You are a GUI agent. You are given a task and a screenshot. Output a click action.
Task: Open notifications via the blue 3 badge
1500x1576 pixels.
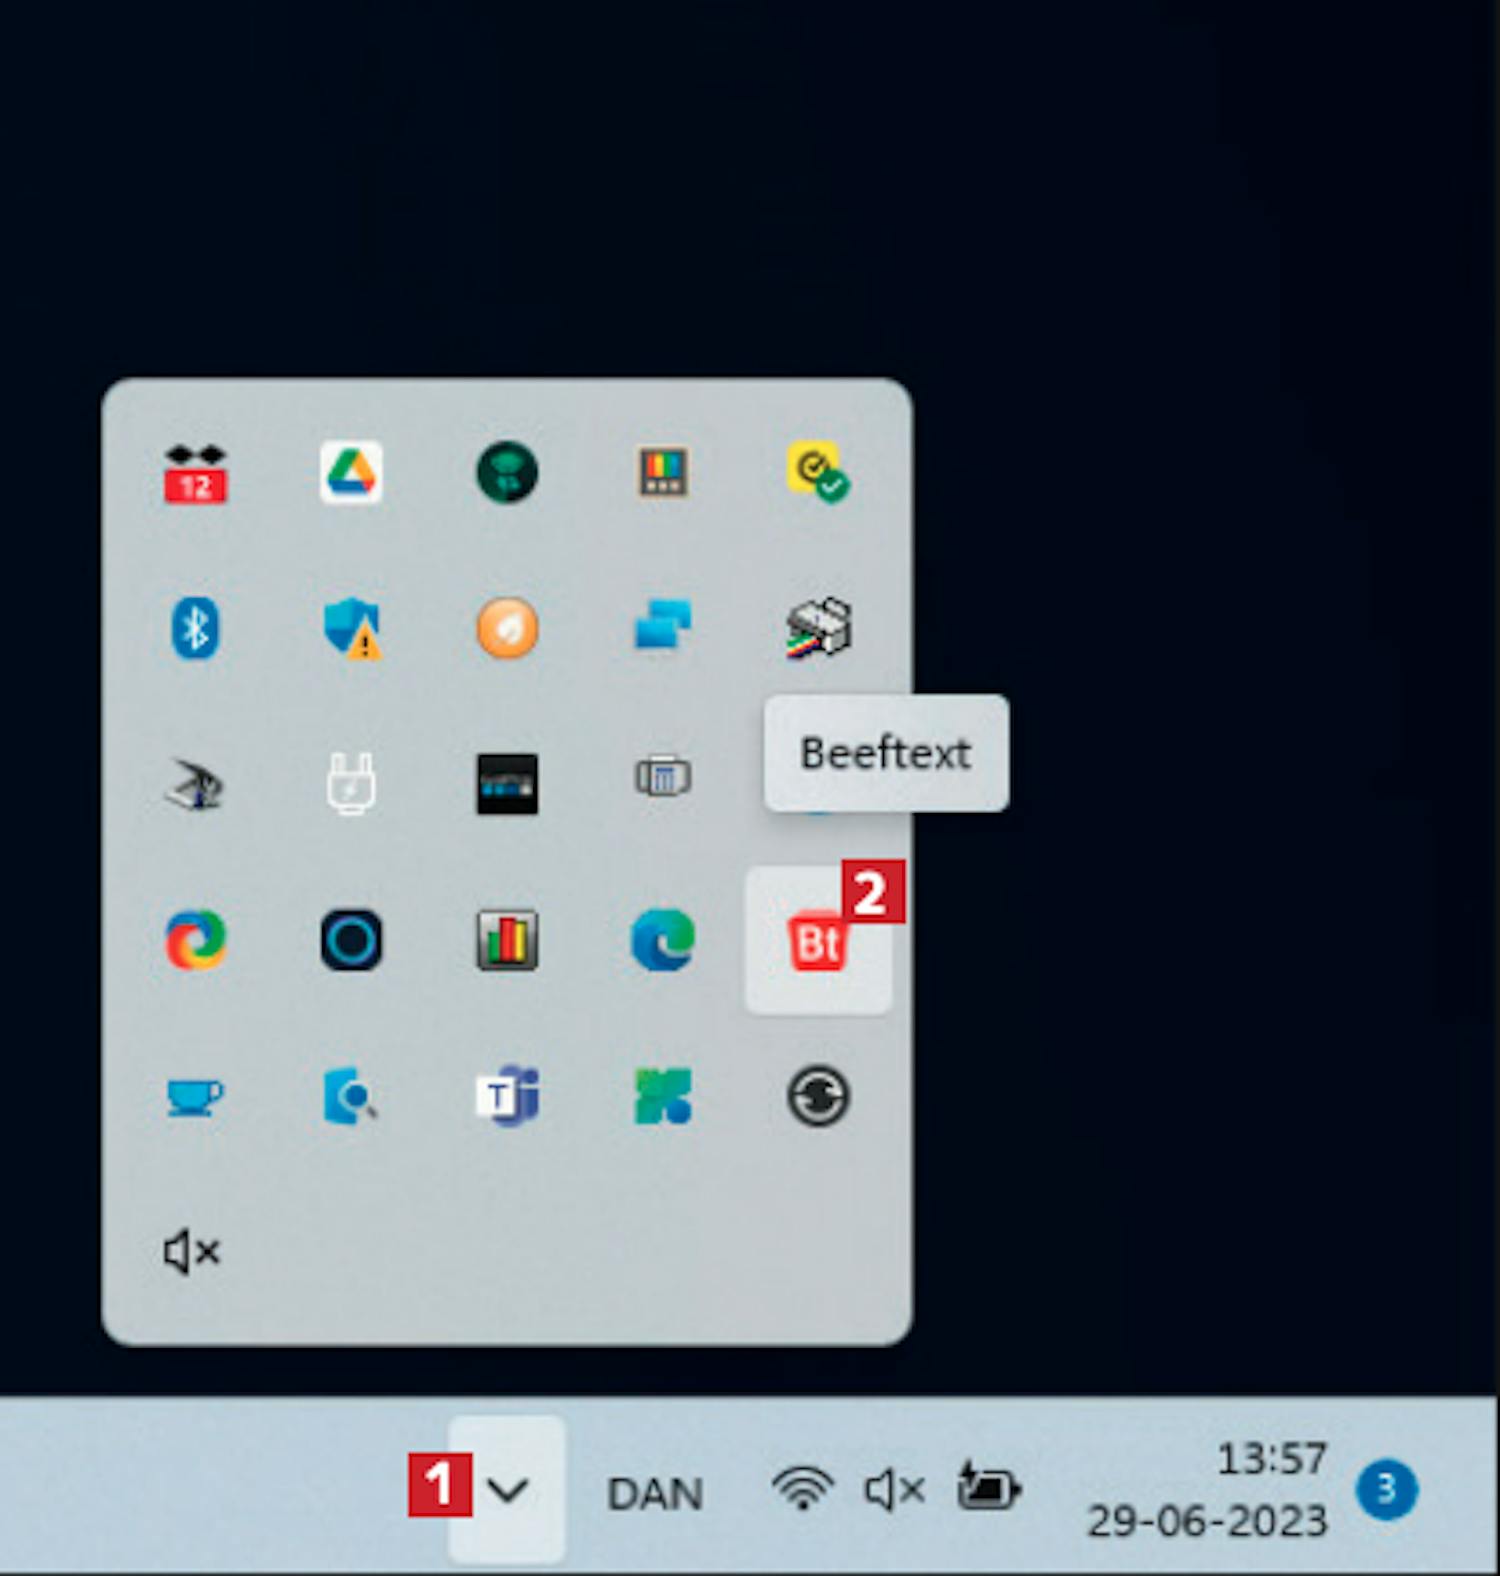pyautogui.click(x=1386, y=1489)
